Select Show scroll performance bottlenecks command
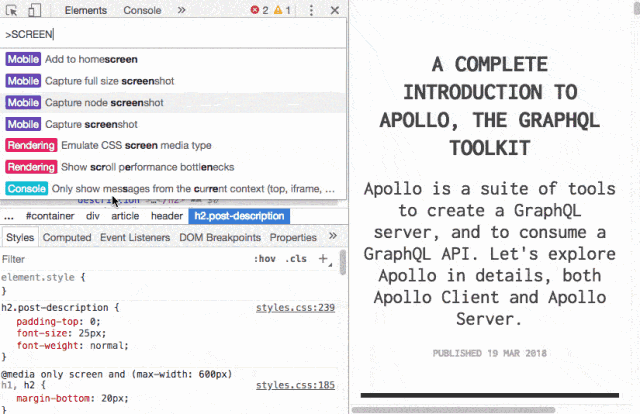The image size is (640, 414). coord(173,167)
